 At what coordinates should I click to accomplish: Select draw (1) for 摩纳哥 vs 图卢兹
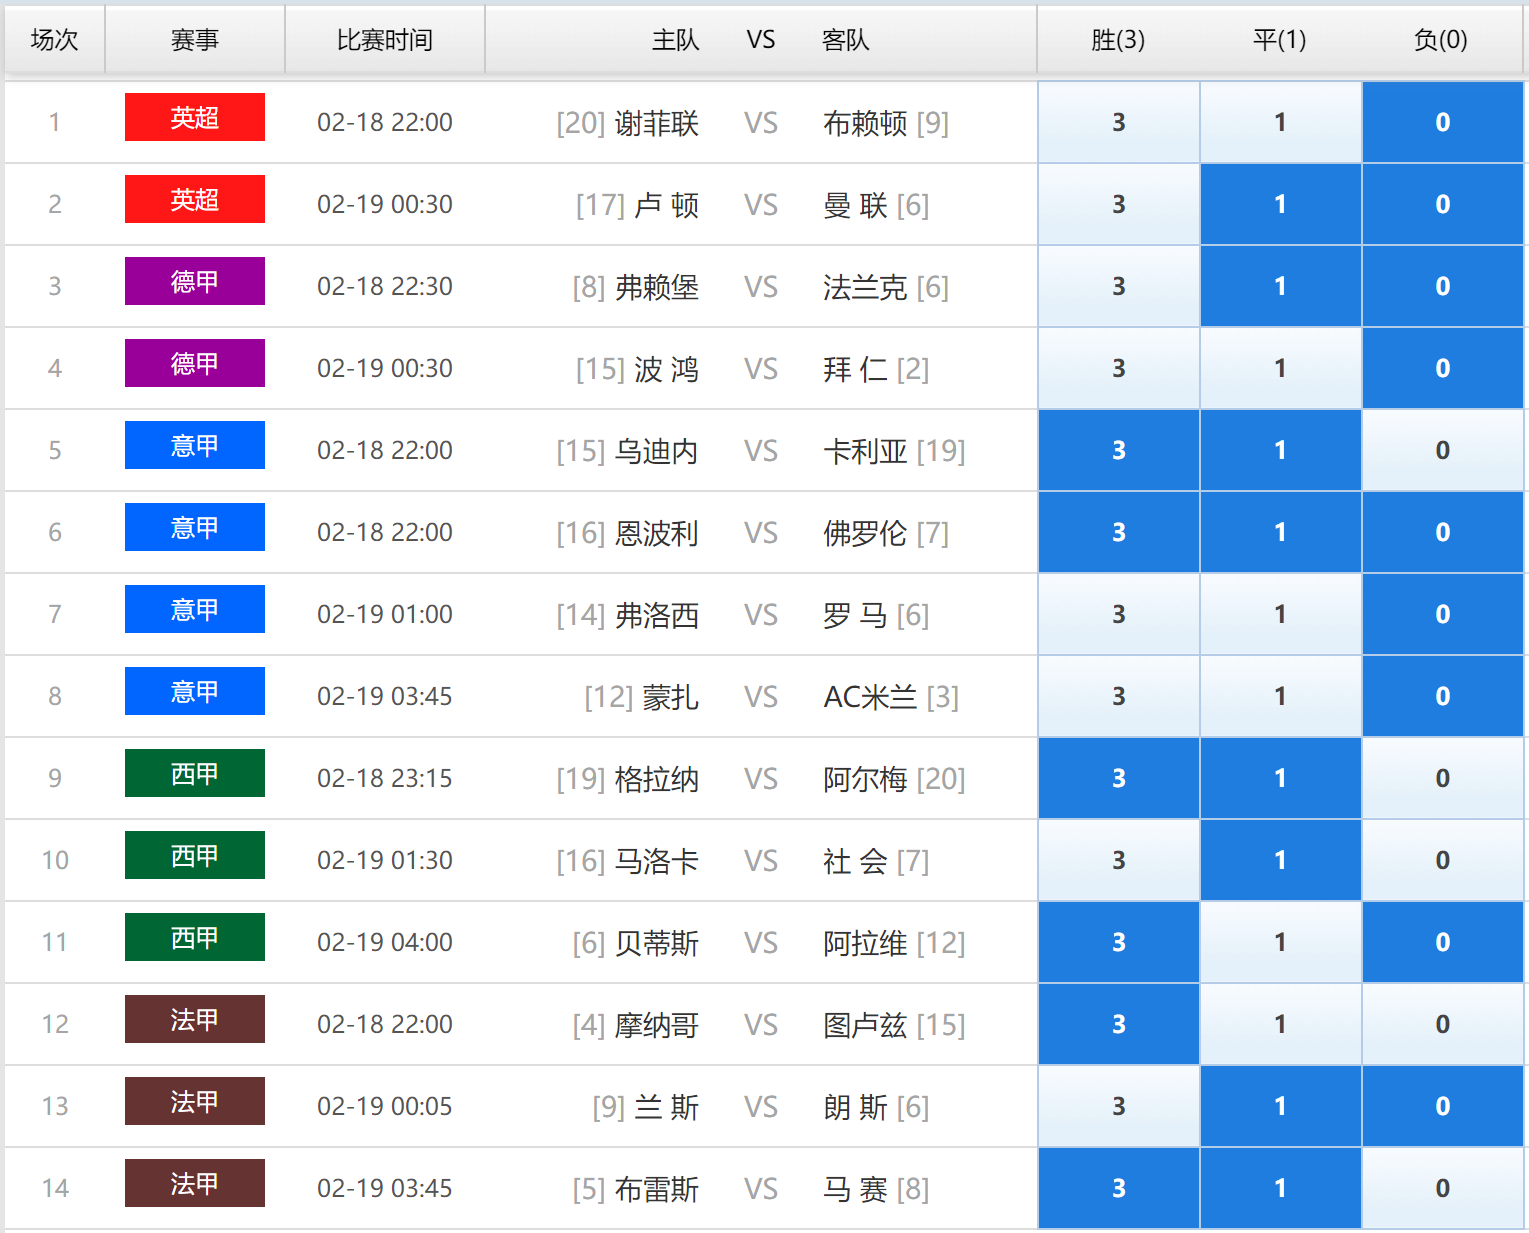click(1281, 1024)
